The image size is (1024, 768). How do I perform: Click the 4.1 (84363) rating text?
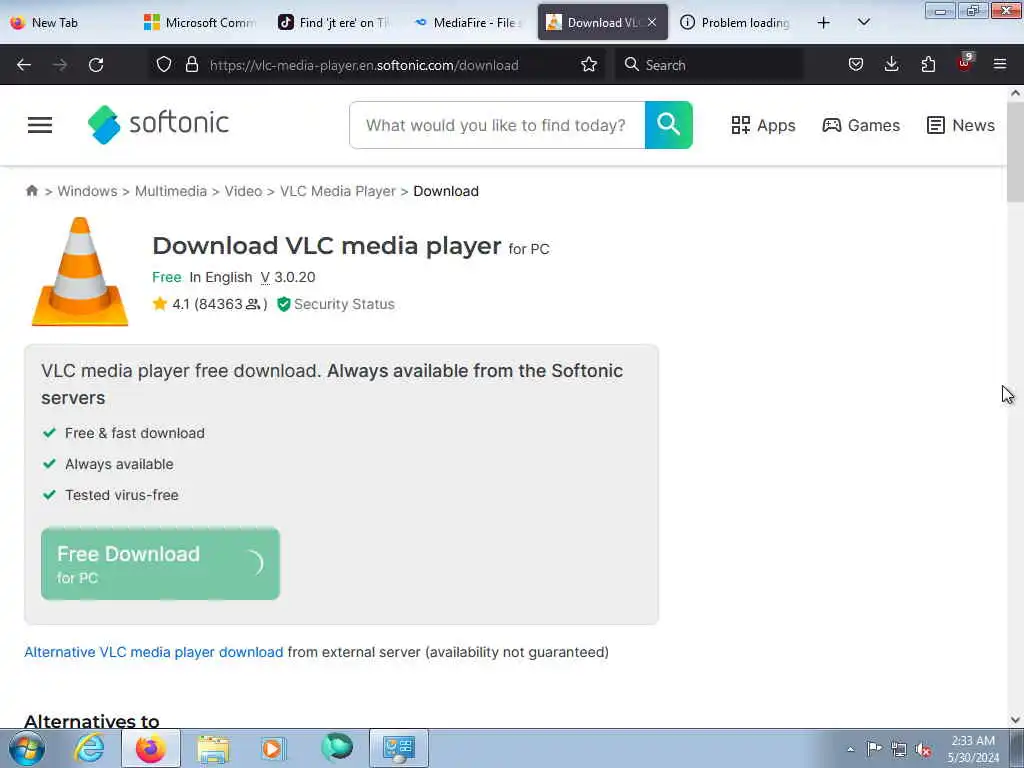tap(219, 304)
